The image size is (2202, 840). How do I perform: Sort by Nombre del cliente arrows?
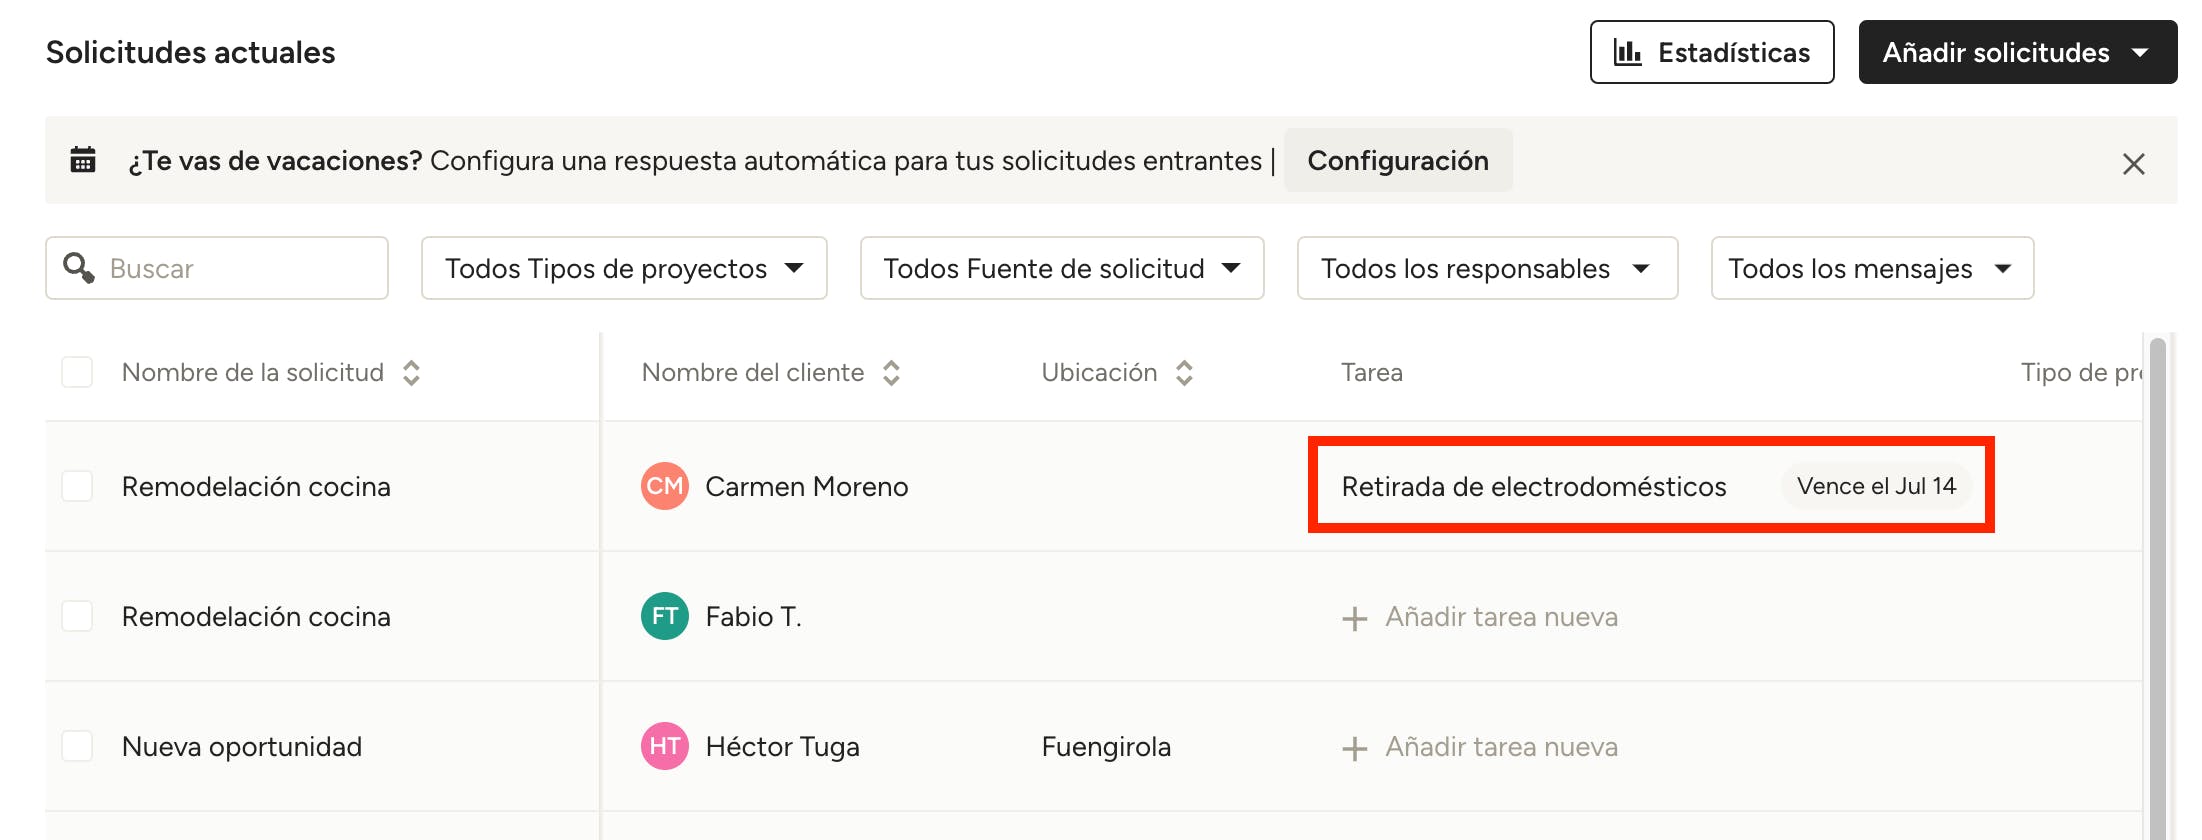(891, 373)
